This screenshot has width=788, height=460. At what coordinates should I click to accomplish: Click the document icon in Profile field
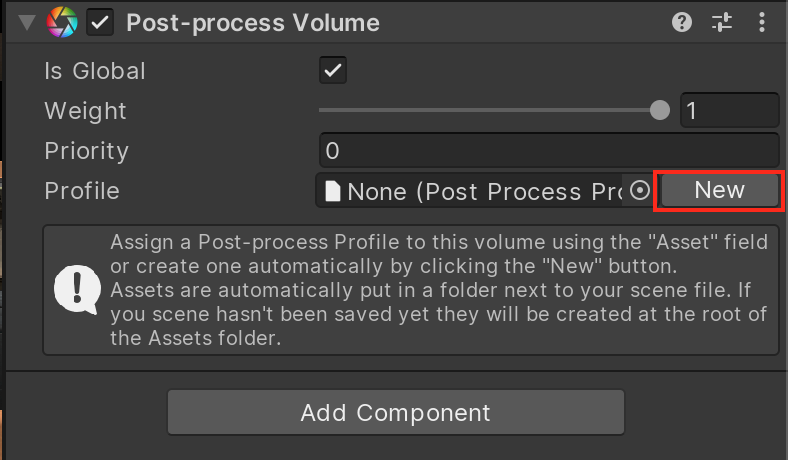click(x=333, y=191)
